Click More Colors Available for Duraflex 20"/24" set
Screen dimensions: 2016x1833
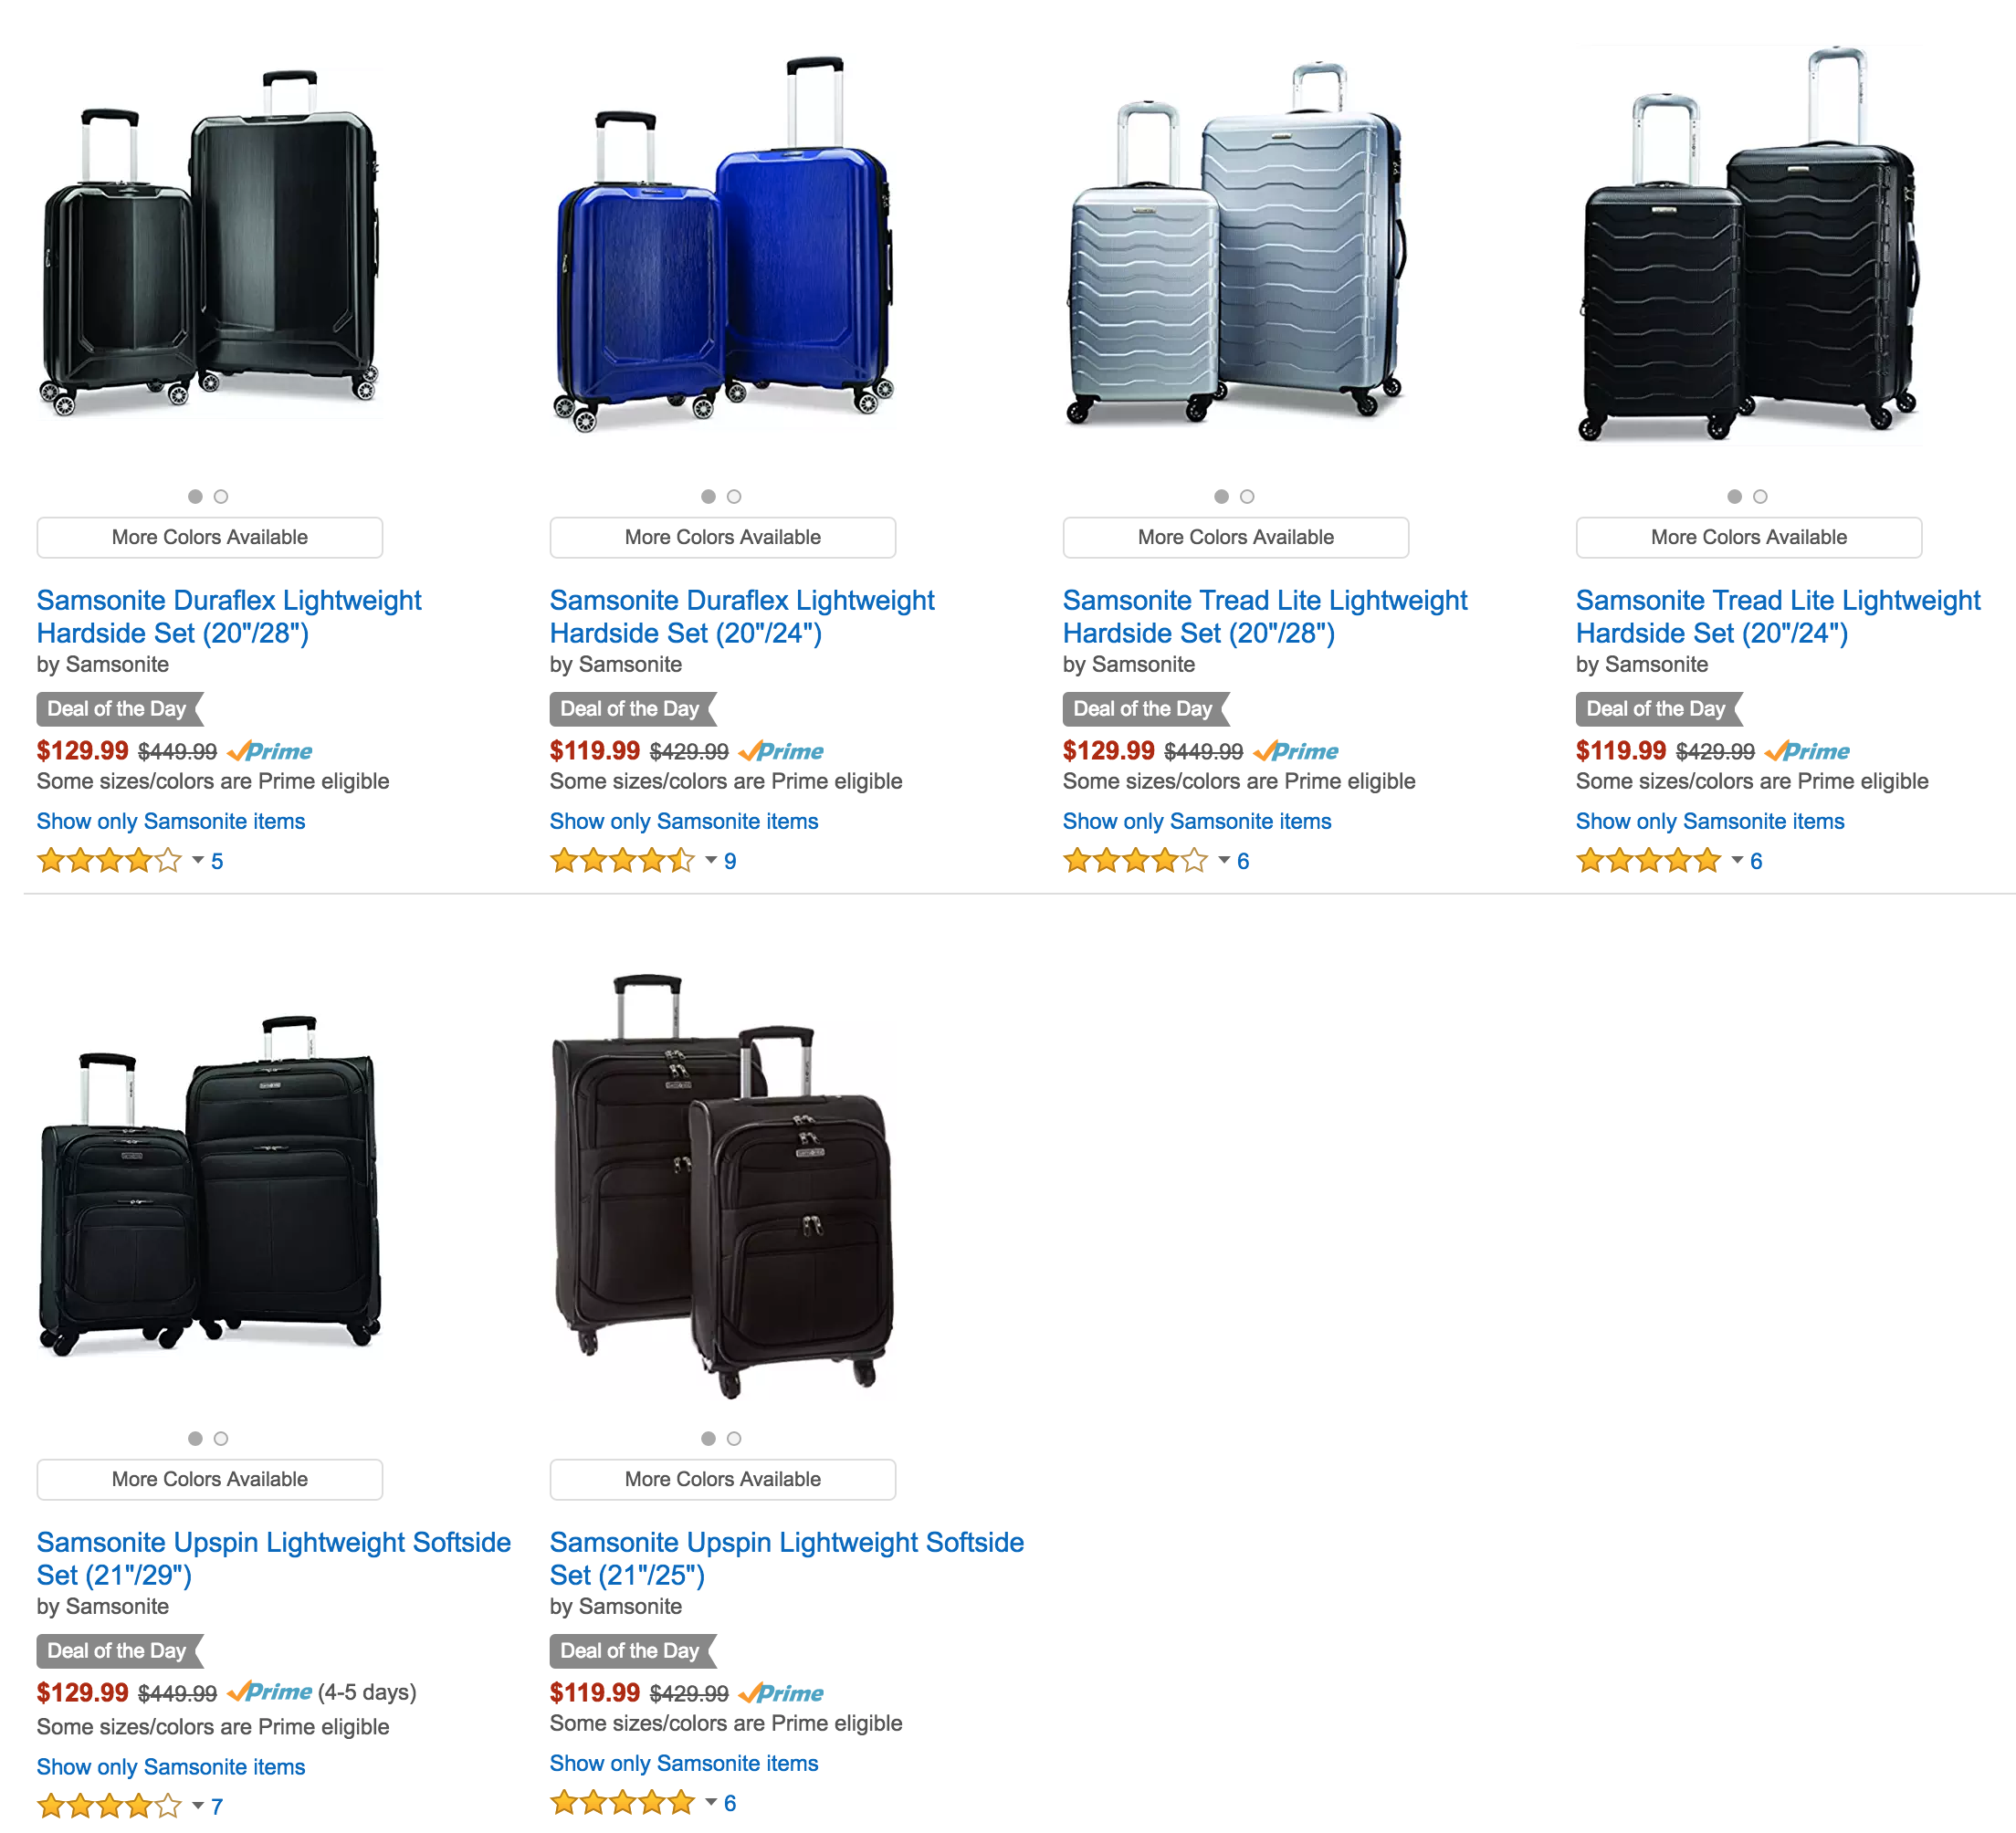(x=722, y=537)
